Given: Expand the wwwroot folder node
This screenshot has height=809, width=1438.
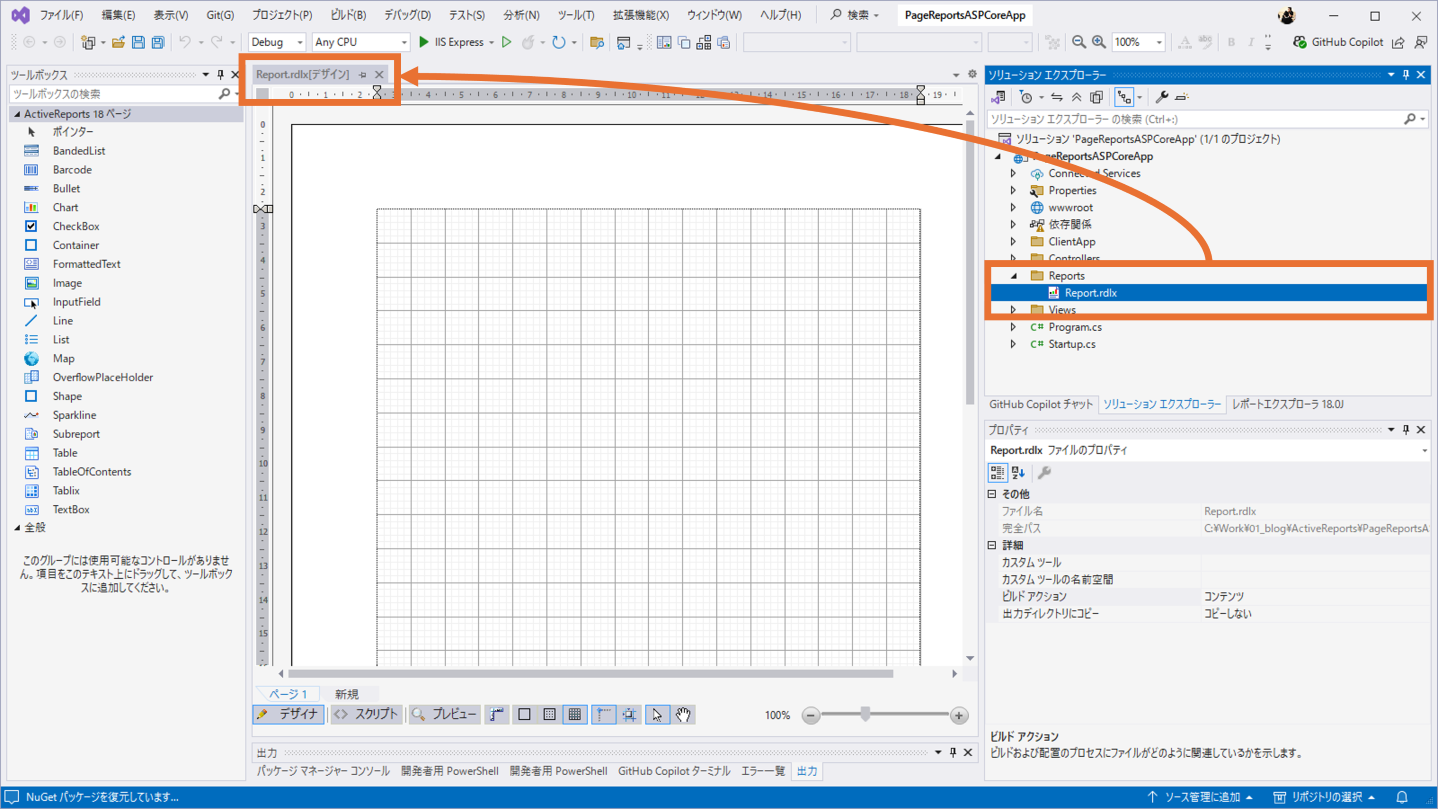Looking at the screenshot, I should pos(1013,208).
